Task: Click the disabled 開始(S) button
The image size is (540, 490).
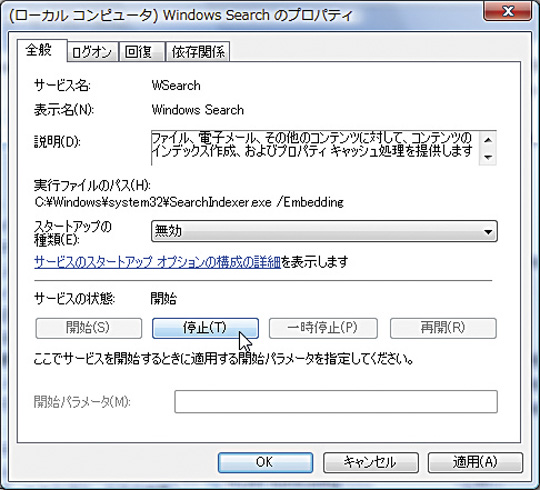Action: (89, 328)
